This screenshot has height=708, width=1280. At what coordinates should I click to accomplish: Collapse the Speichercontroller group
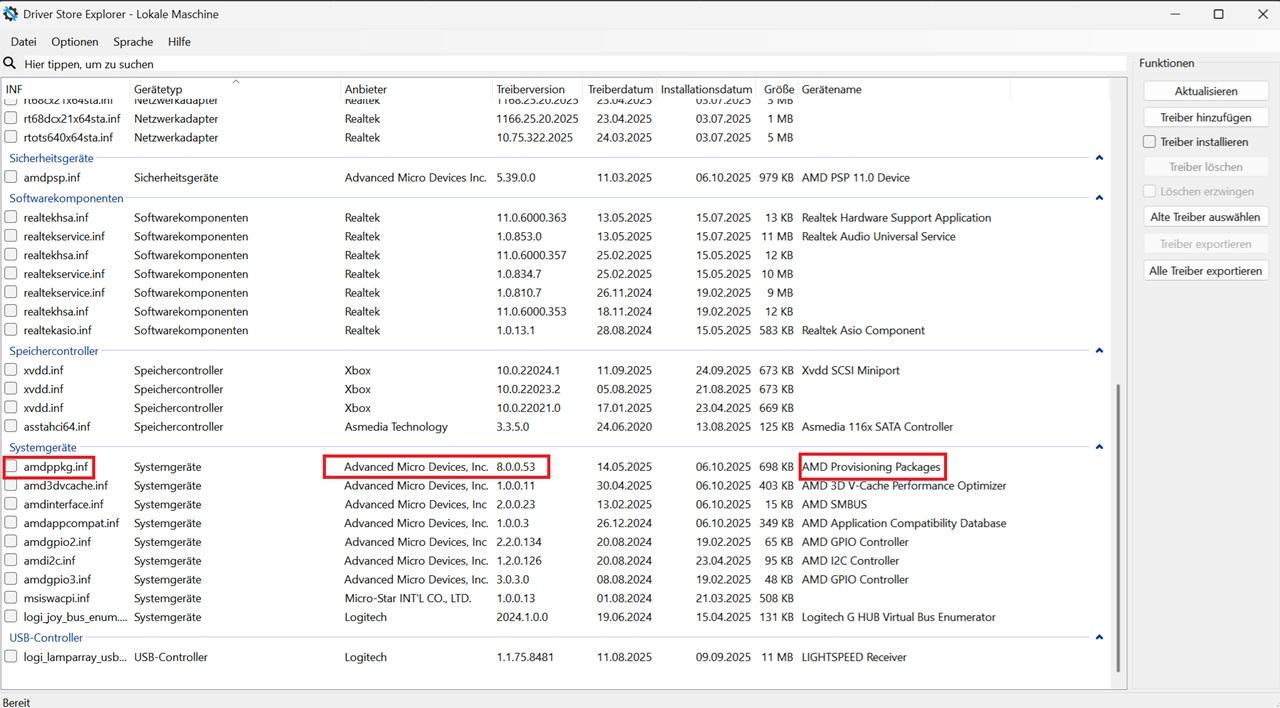tap(1099, 351)
